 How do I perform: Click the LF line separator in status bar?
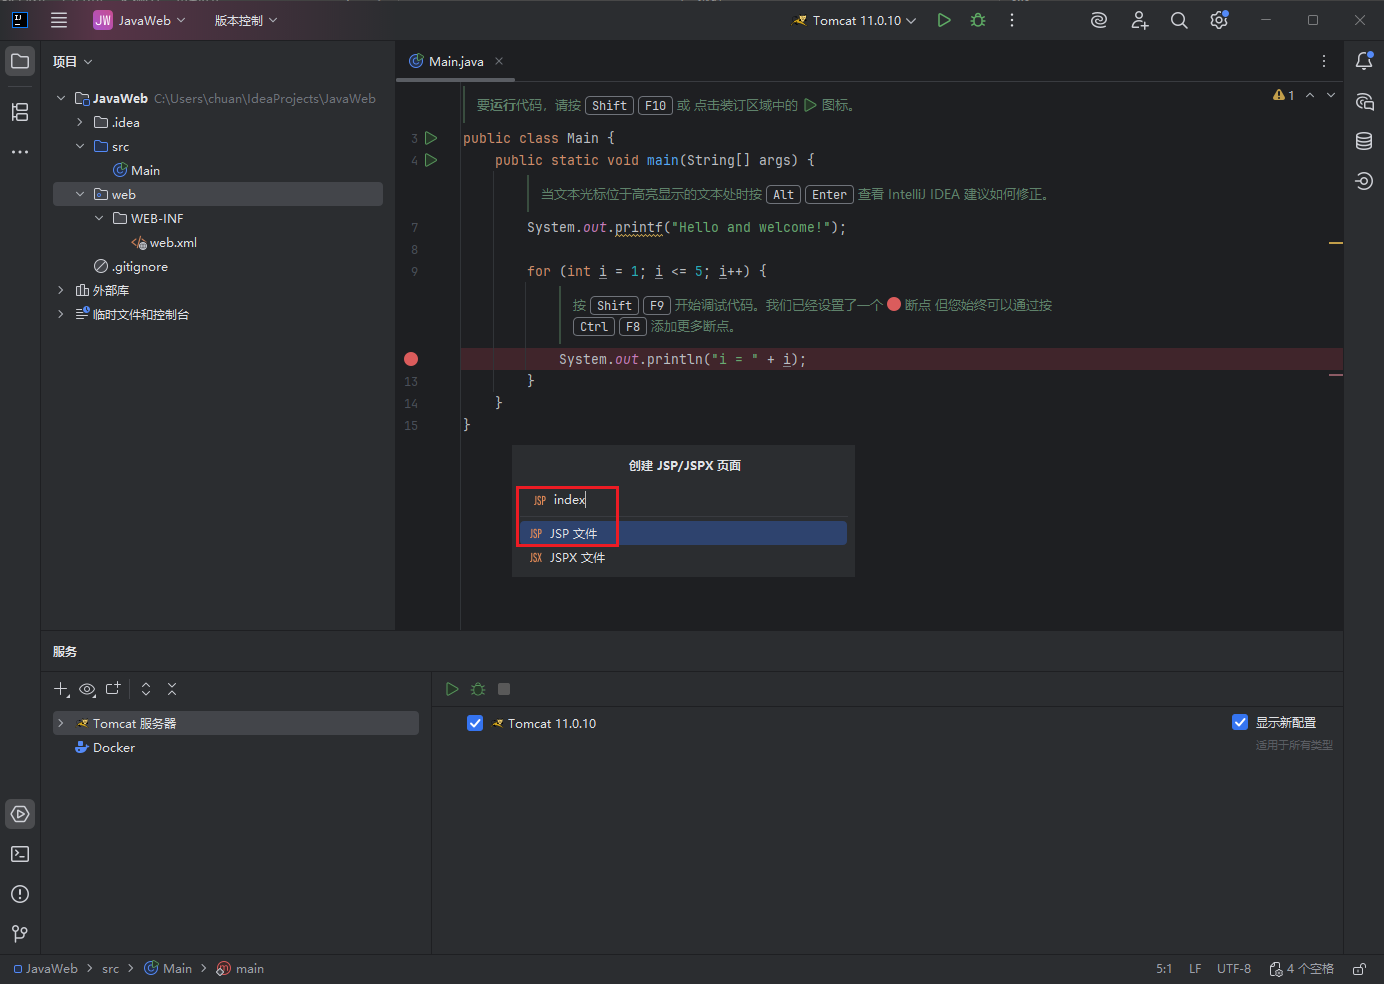point(1195,969)
